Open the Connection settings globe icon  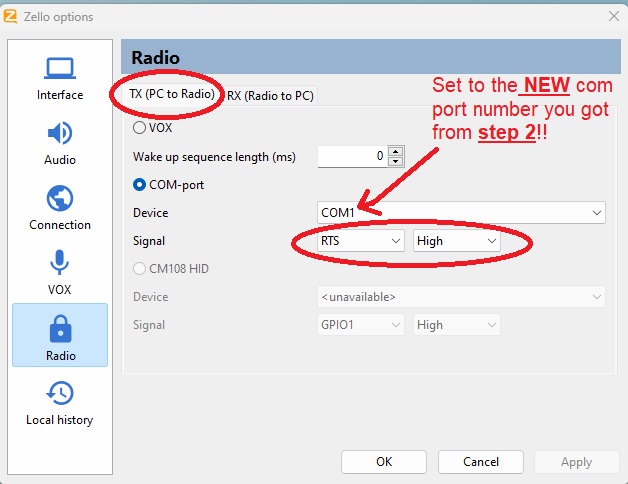point(60,198)
